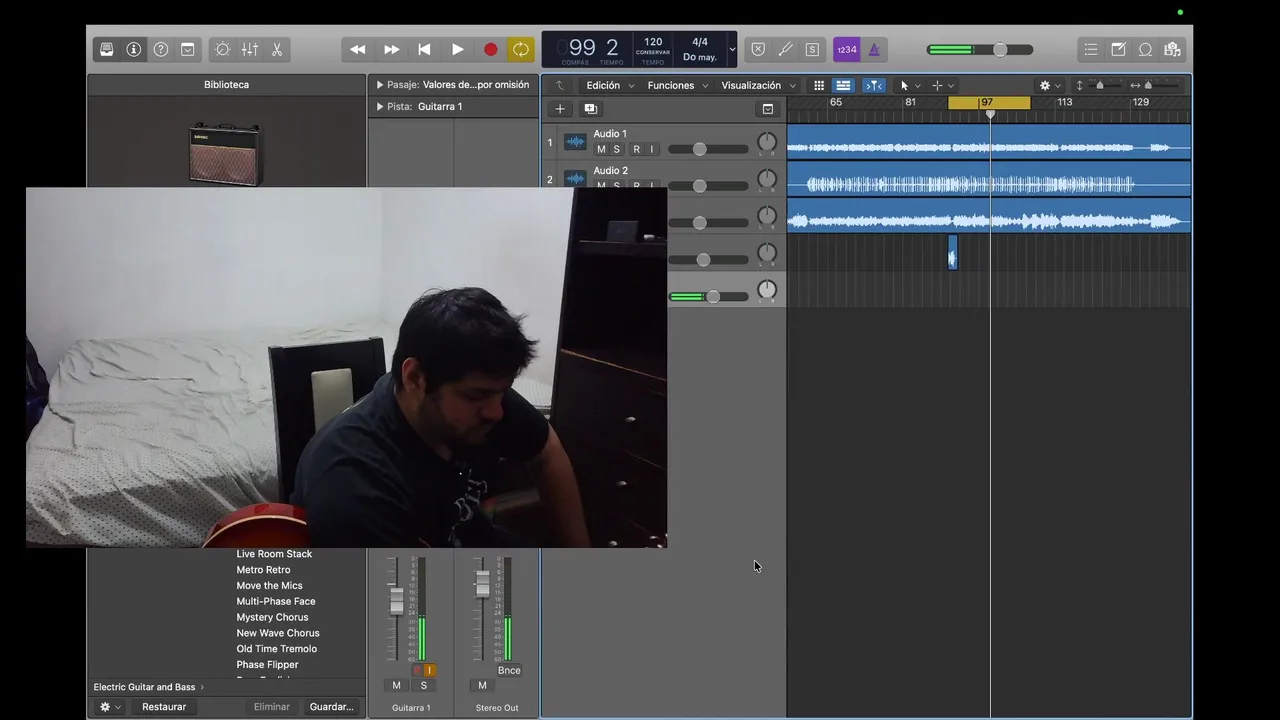Click the Replace mode X icon
Viewport: 1280px width, 720px height.
coord(758,49)
